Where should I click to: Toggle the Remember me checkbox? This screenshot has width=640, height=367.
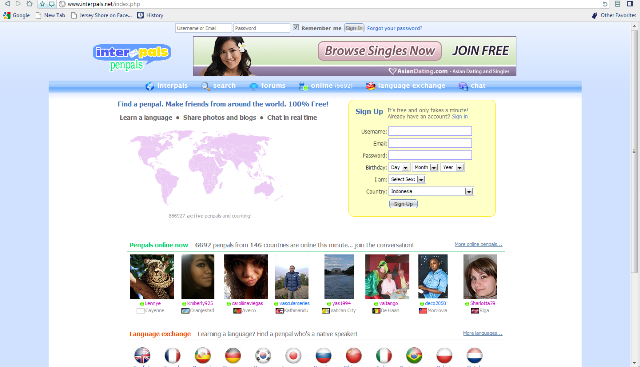point(296,28)
